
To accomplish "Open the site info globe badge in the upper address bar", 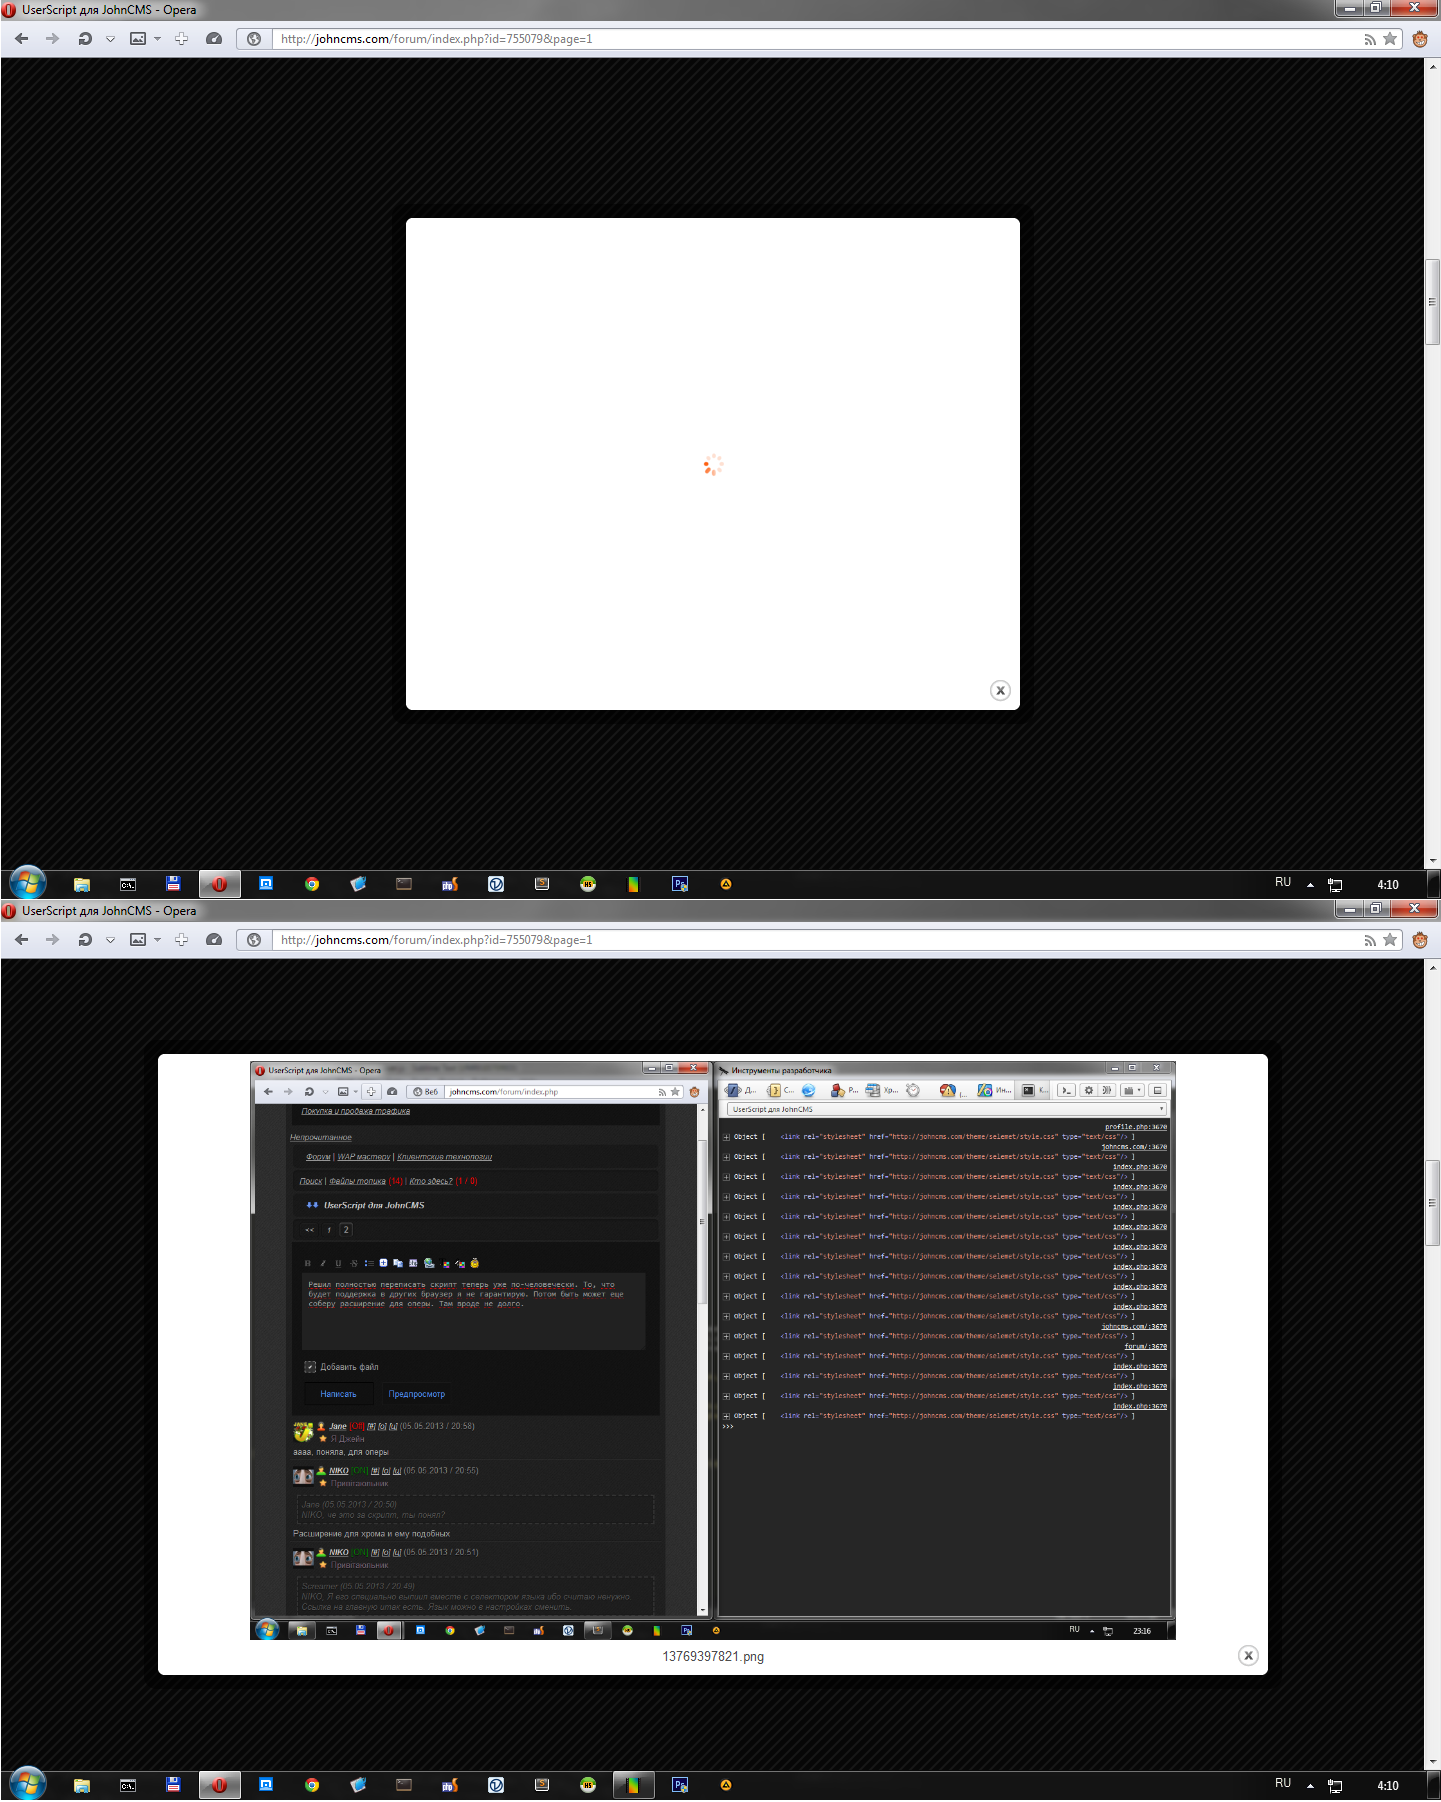I will pyautogui.click(x=254, y=39).
